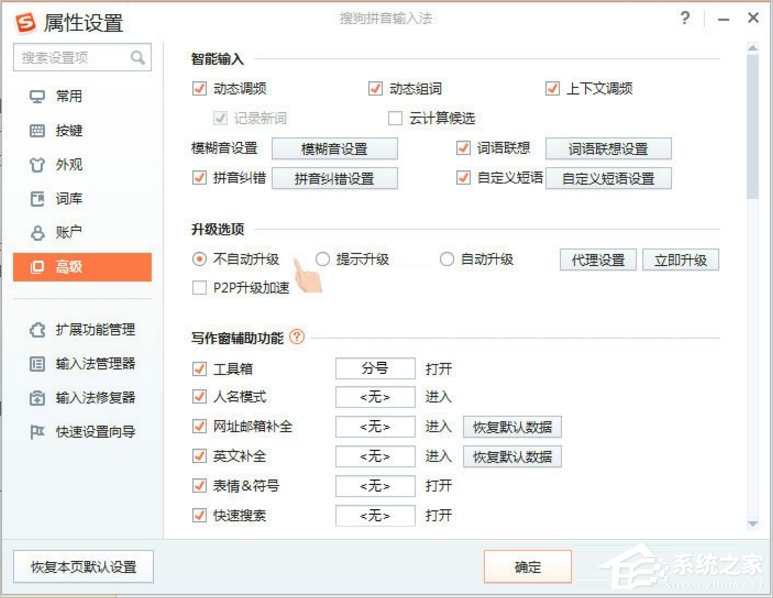Click the 工具箱 hotkey field showing 分号
The width and height of the screenshot is (773, 598).
[x=375, y=368]
